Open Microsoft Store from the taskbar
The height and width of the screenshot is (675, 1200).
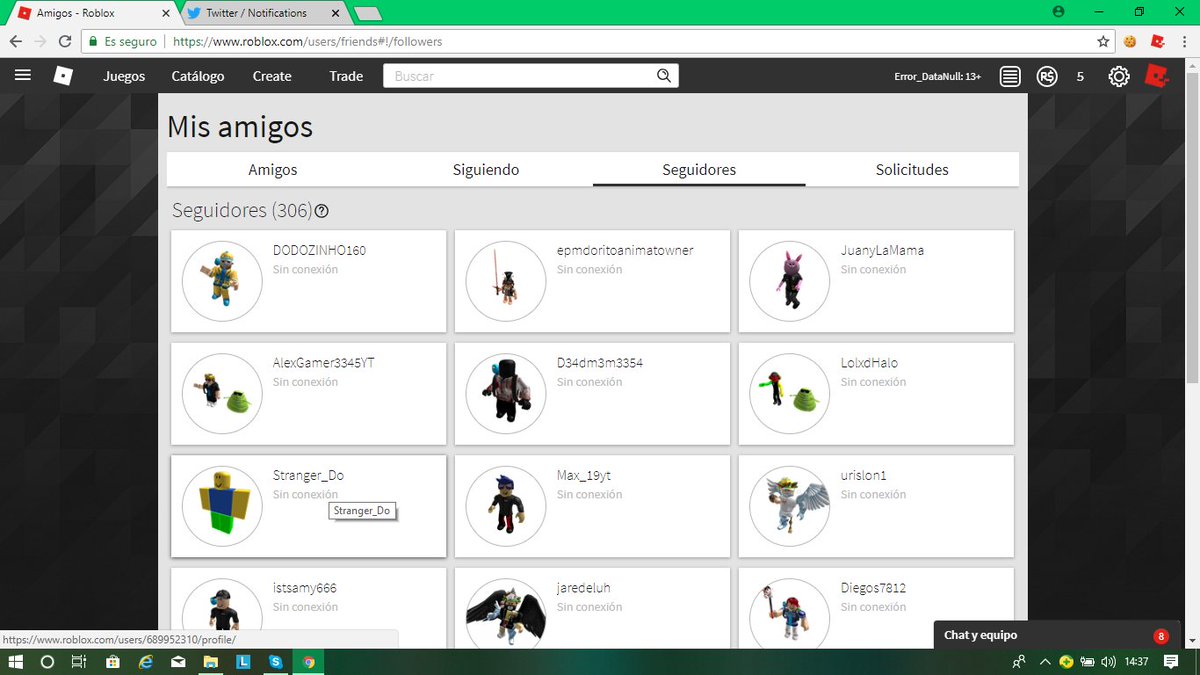(113, 662)
